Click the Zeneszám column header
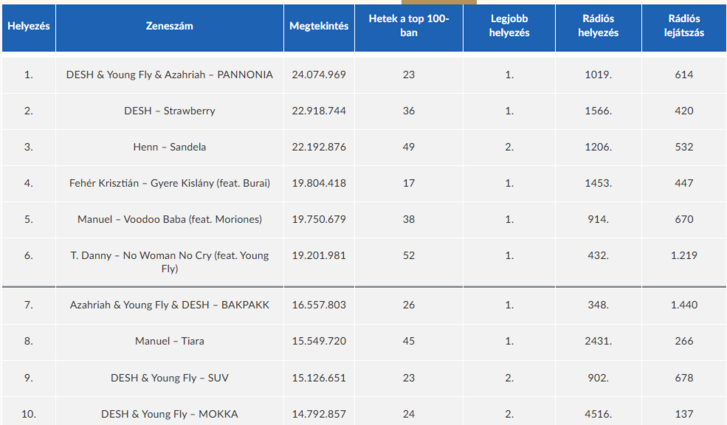This screenshot has width=727, height=425. click(x=169, y=26)
